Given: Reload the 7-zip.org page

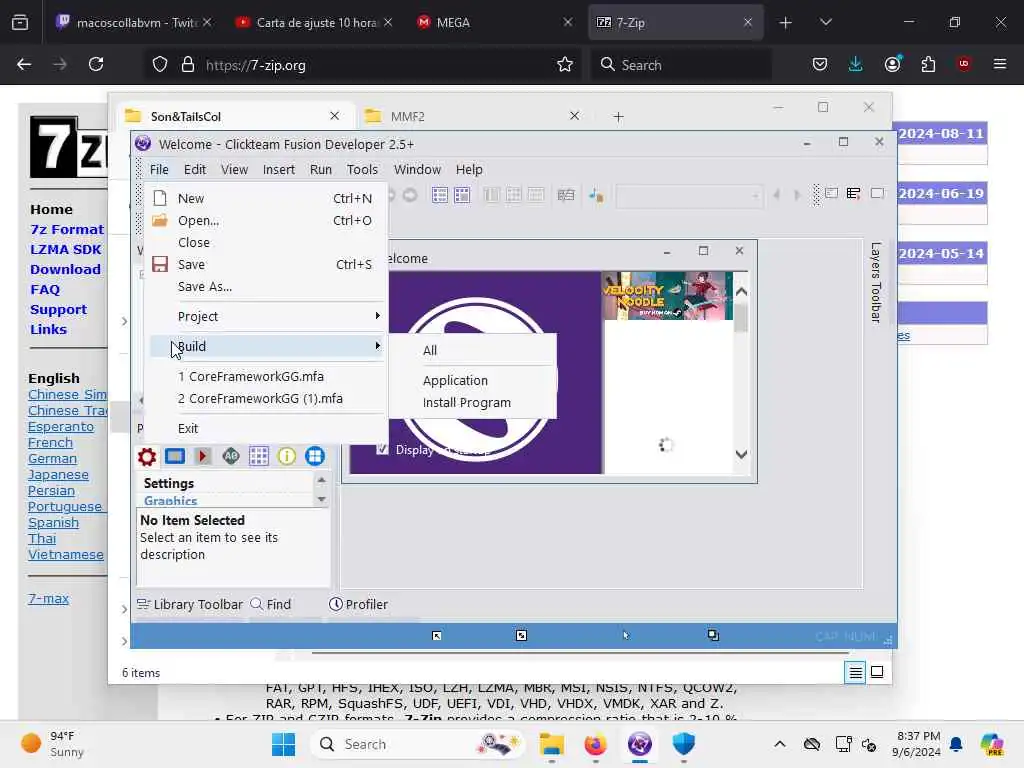Looking at the screenshot, I should click(x=96, y=64).
